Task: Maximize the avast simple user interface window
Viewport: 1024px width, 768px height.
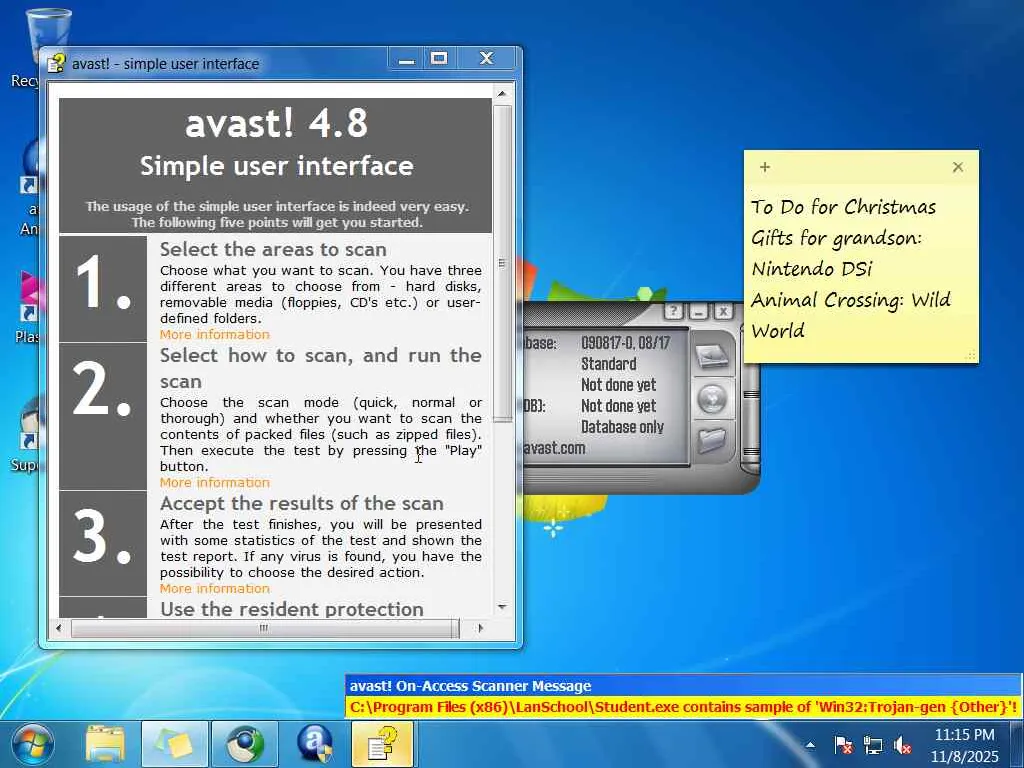Action: coord(439,58)
